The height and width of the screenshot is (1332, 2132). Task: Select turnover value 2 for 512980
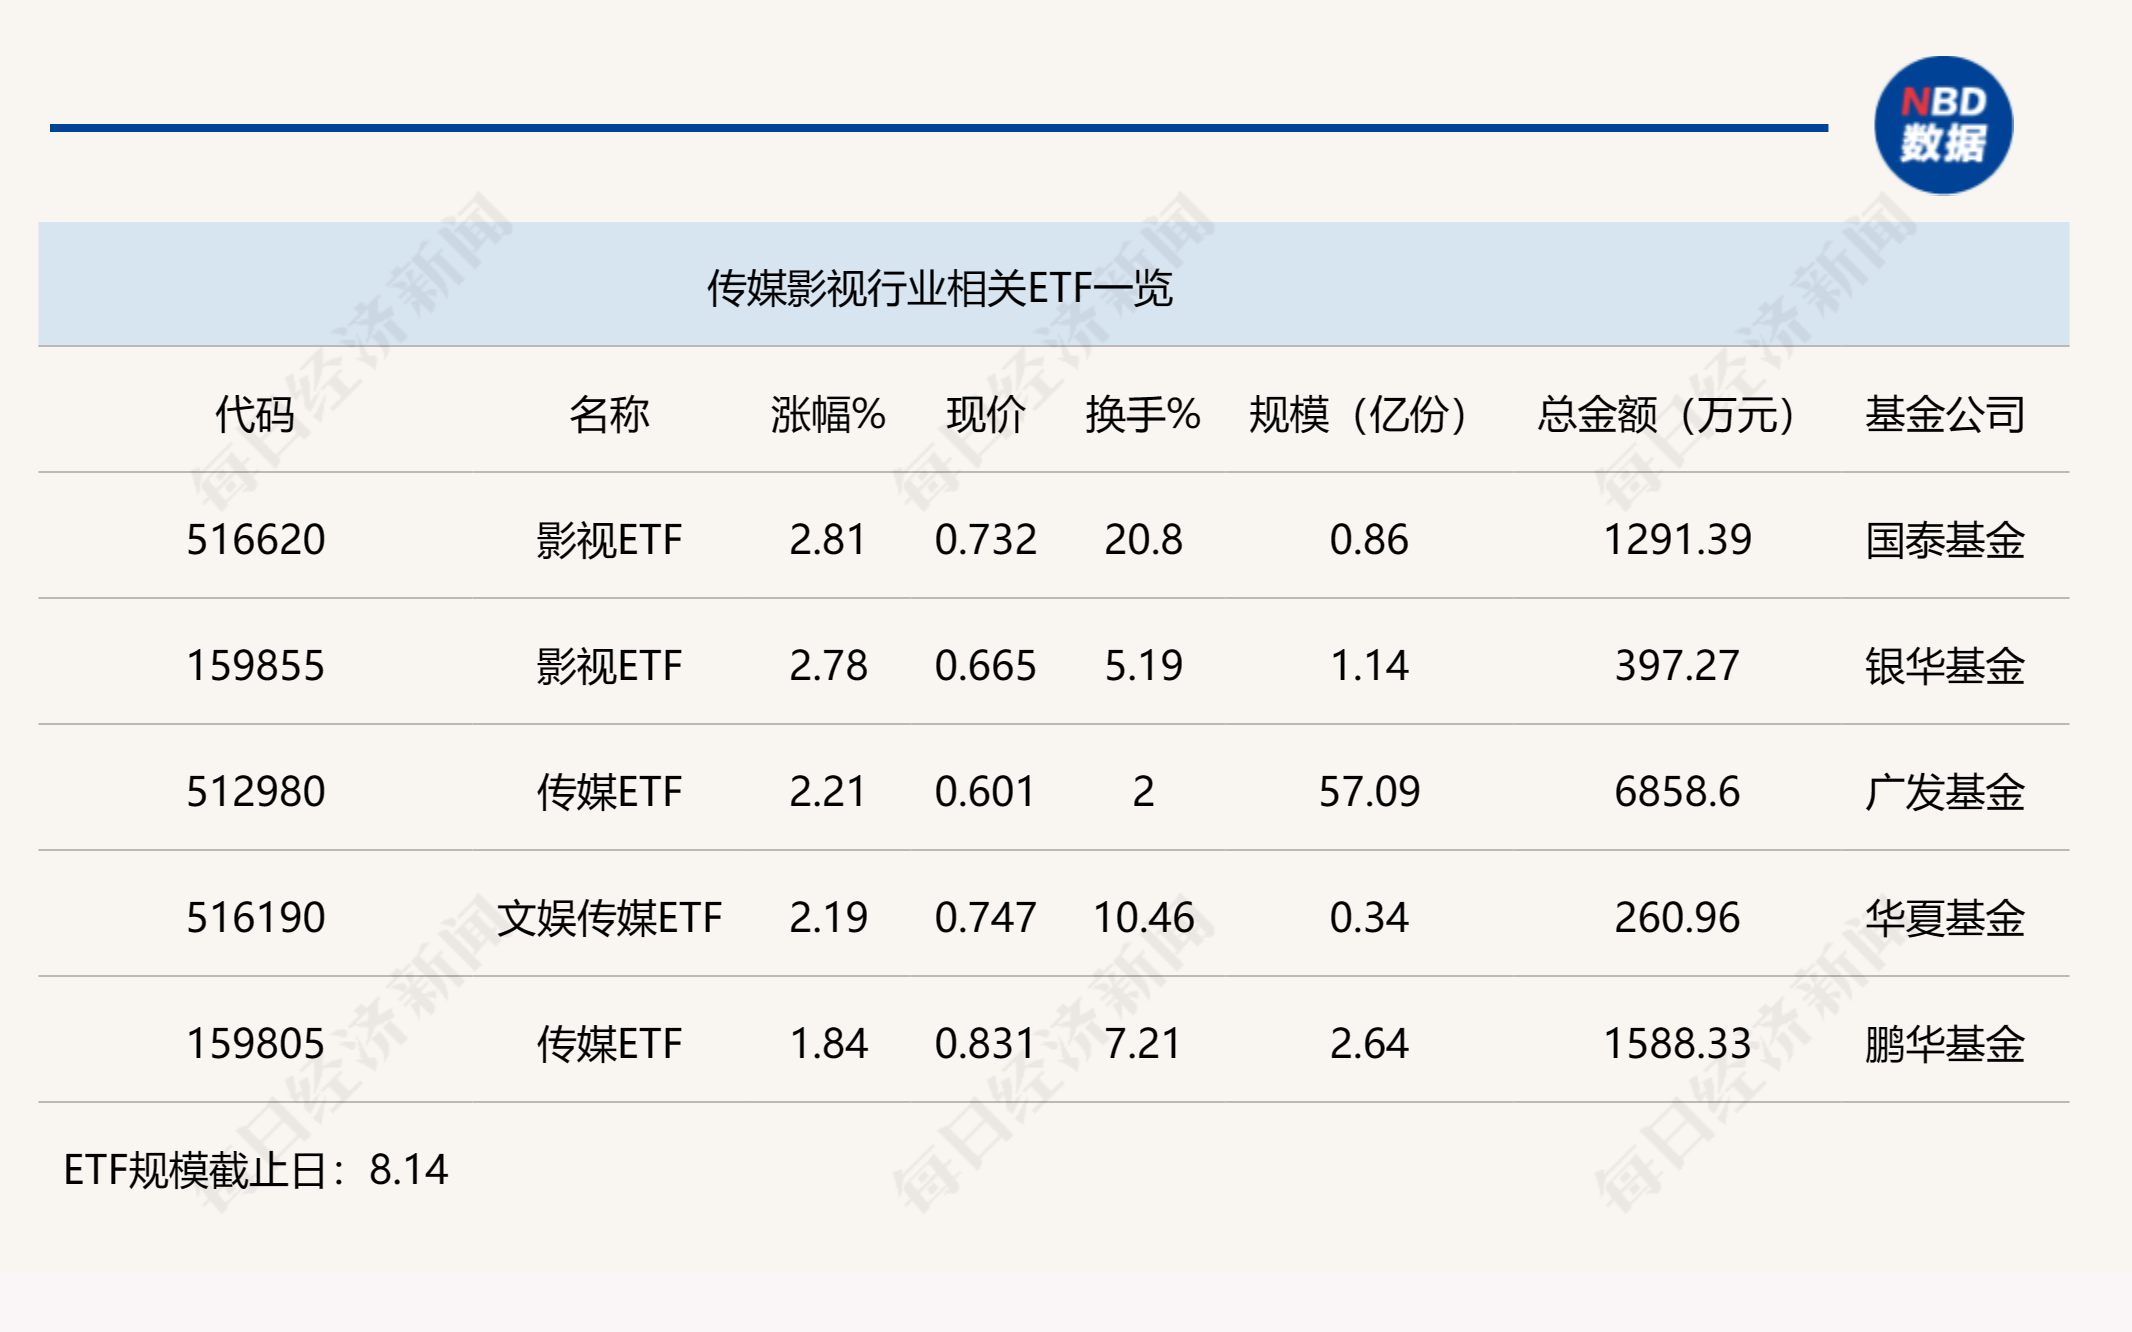(1143, 792)
